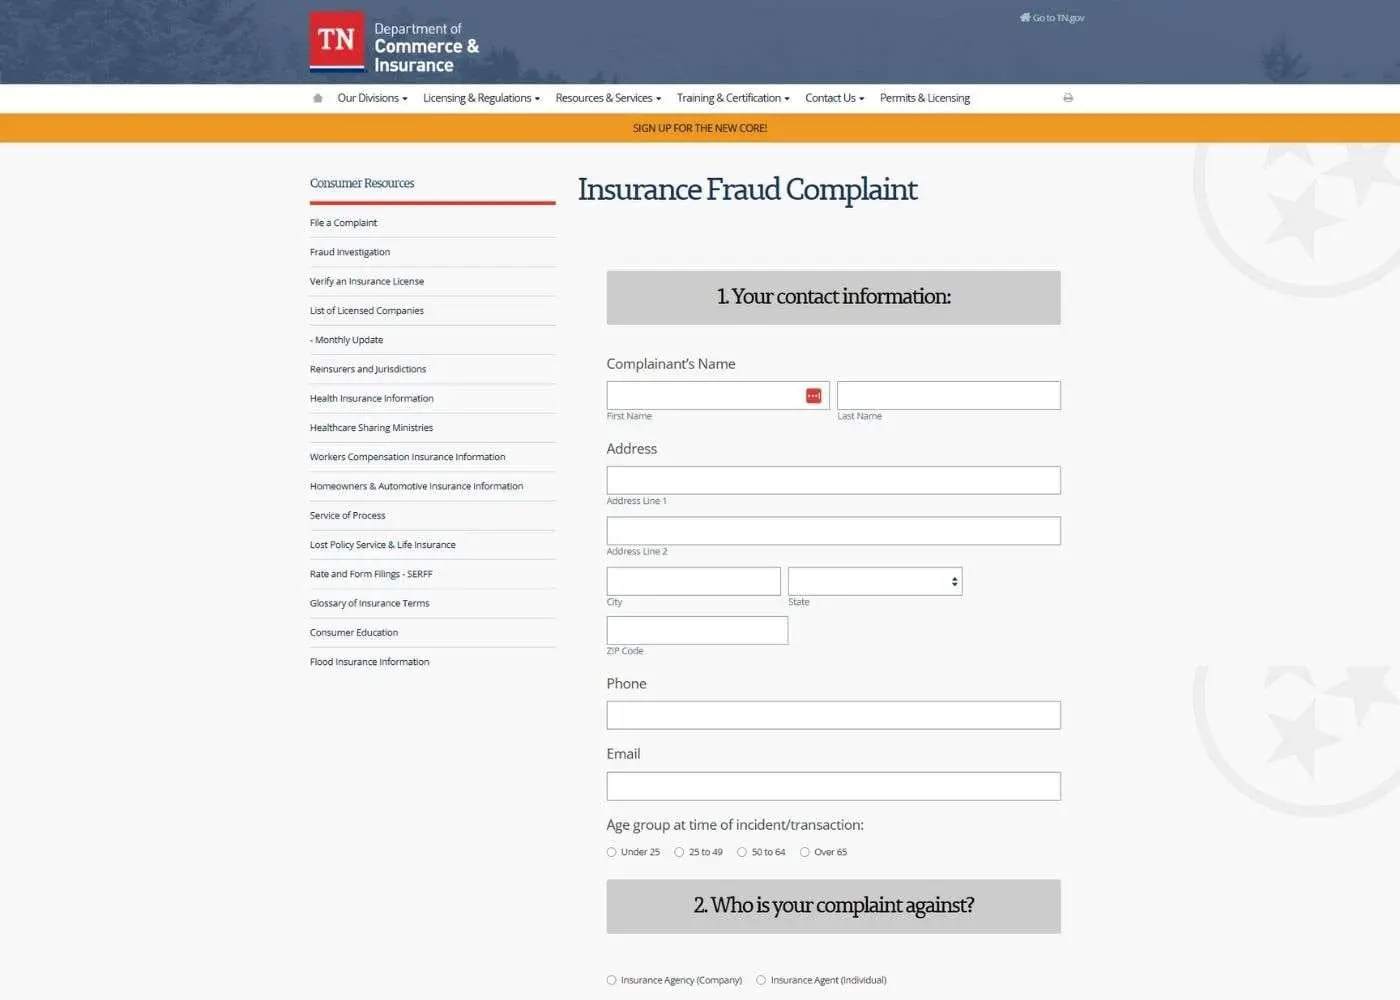
Task: Open the Go to TN.gov link
Action: pos(1052,18)
